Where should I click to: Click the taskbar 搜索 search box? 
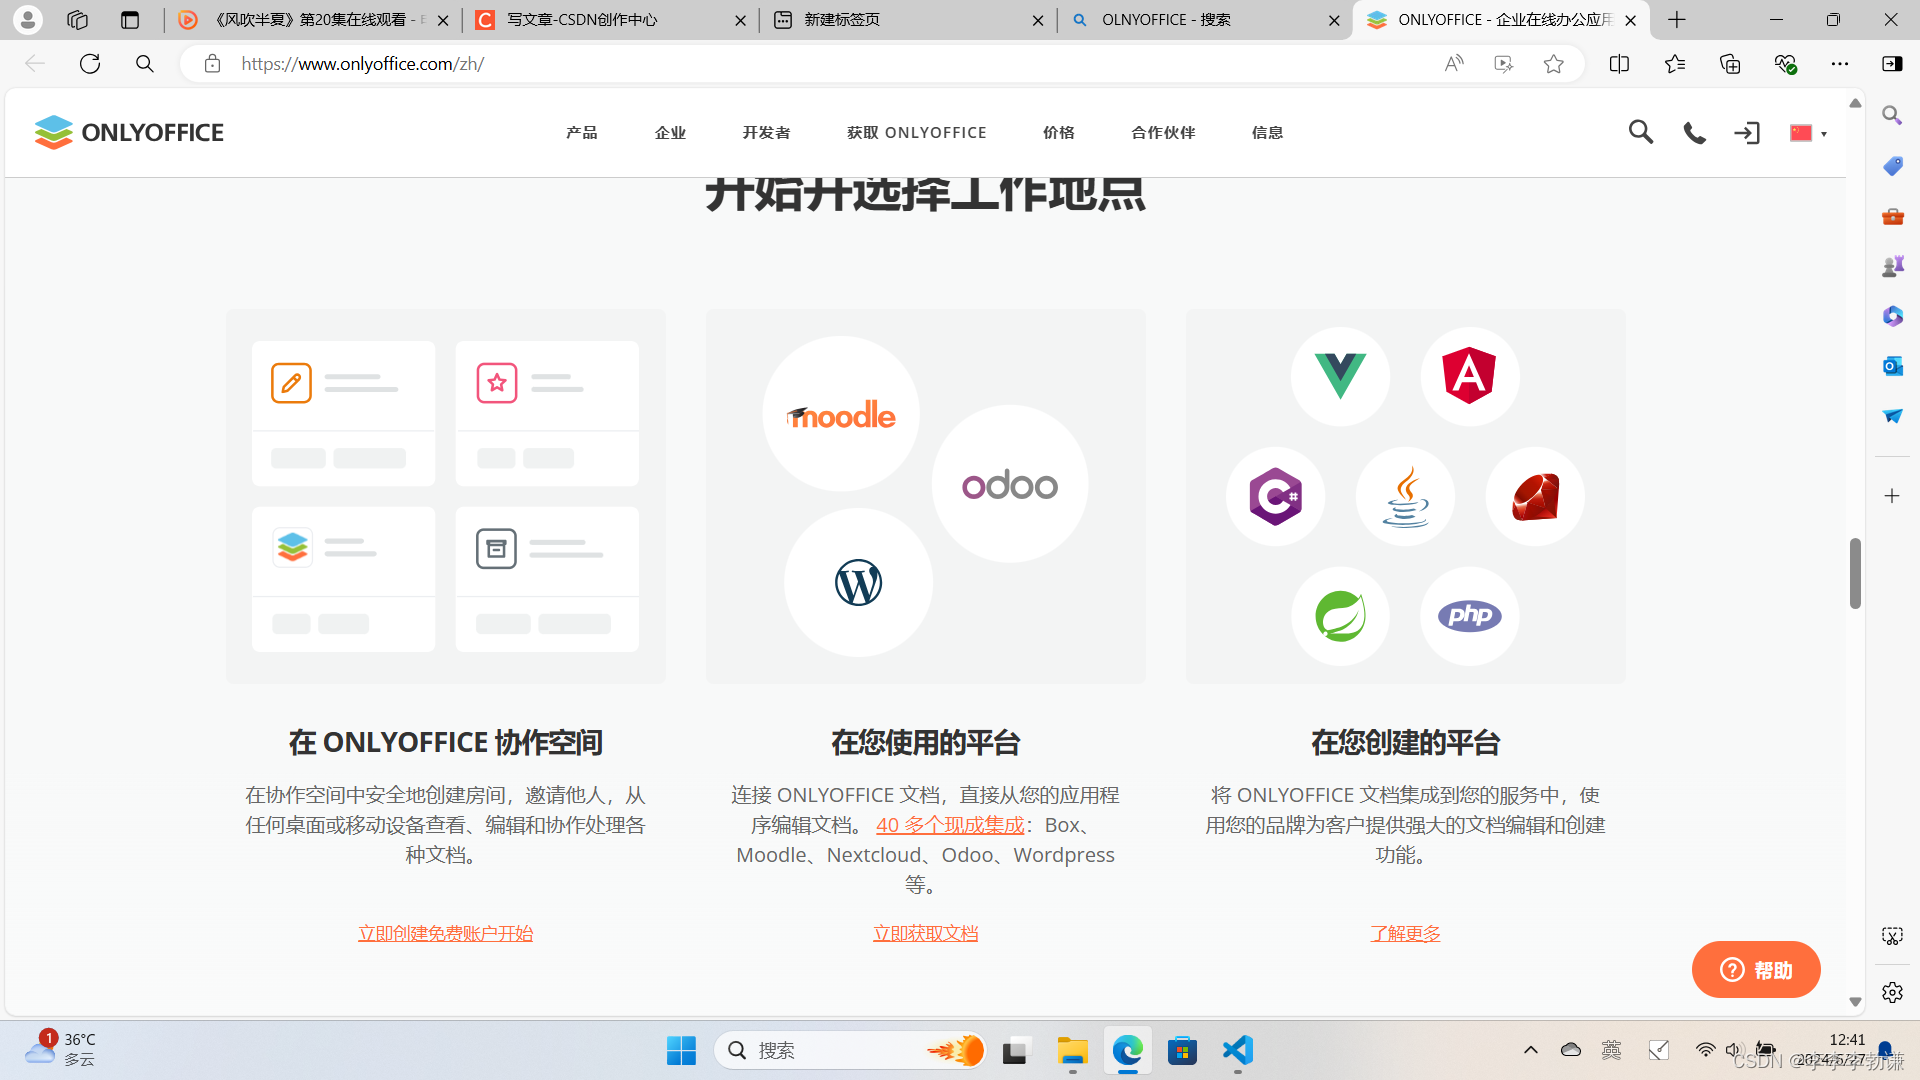852,1050
